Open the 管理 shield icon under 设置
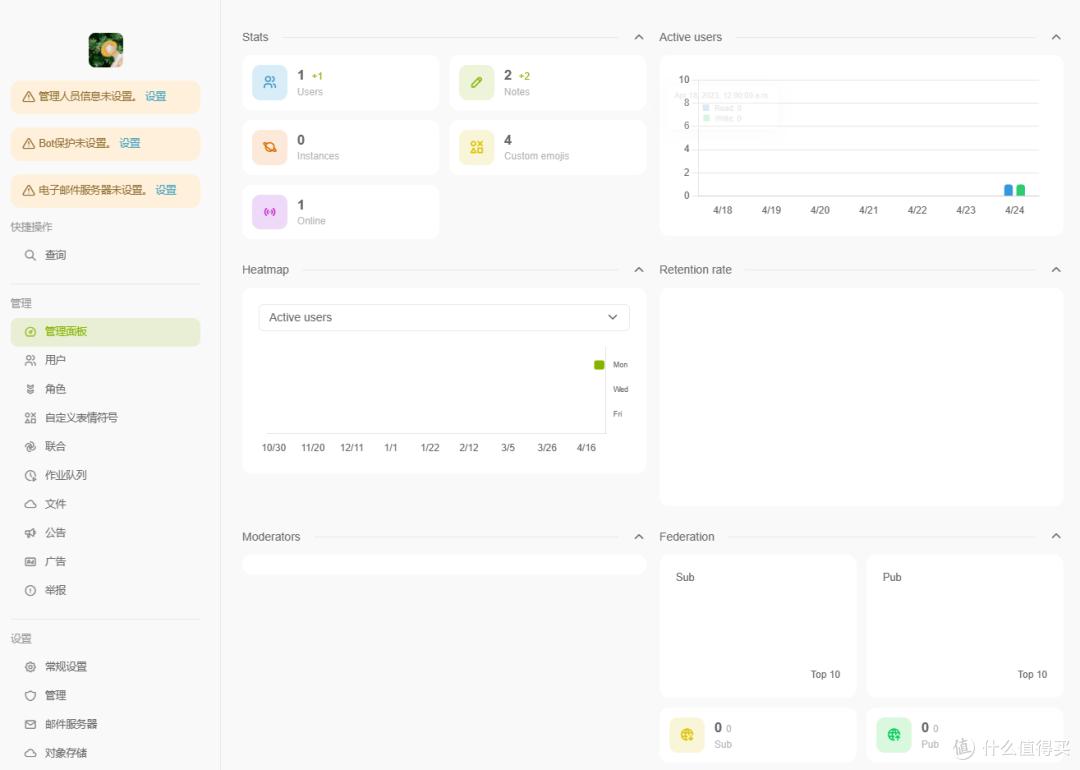 30,696
